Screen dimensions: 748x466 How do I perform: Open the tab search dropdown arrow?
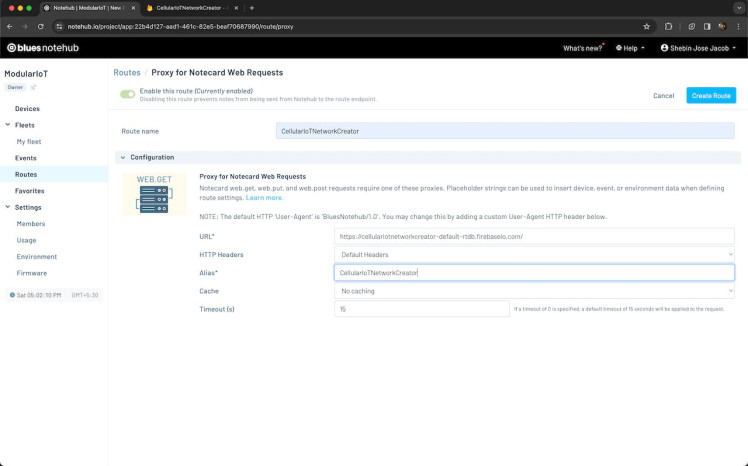[739, 8]
